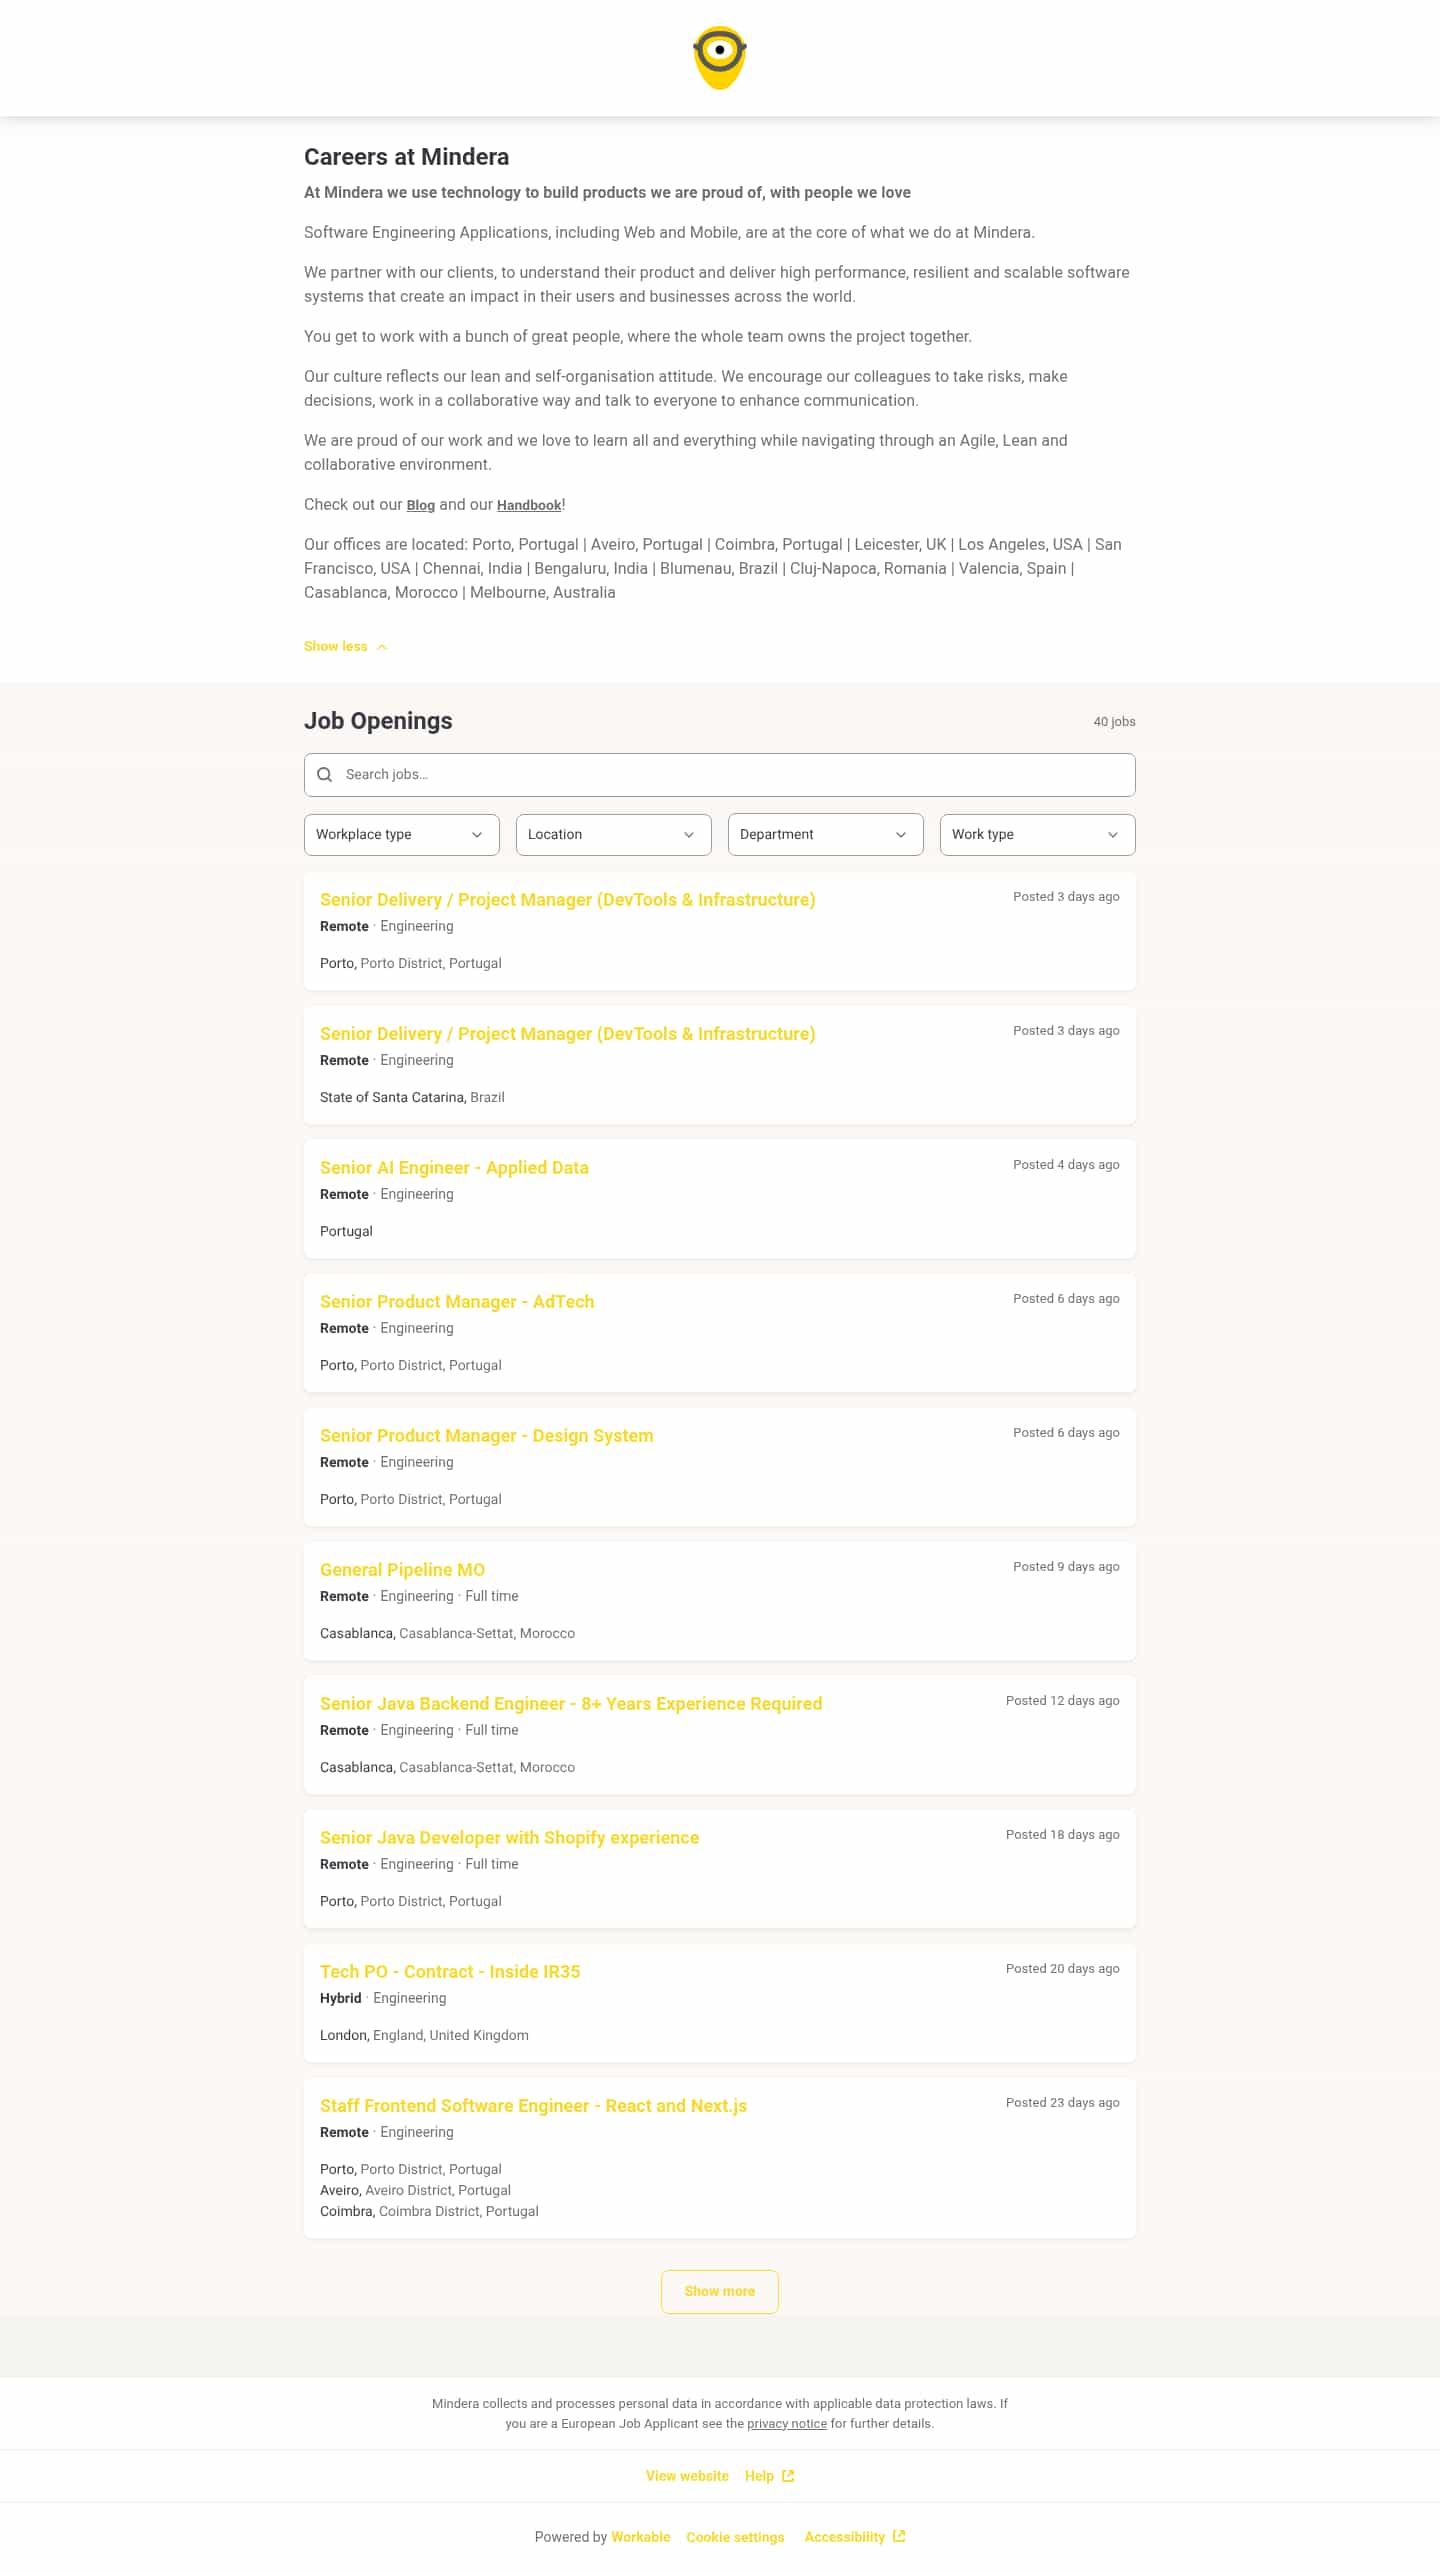Click Coimbra, Coimbra District, Portugal text
The width and height of the screenshot is (1440, 2572).
tap(429, 2211)
